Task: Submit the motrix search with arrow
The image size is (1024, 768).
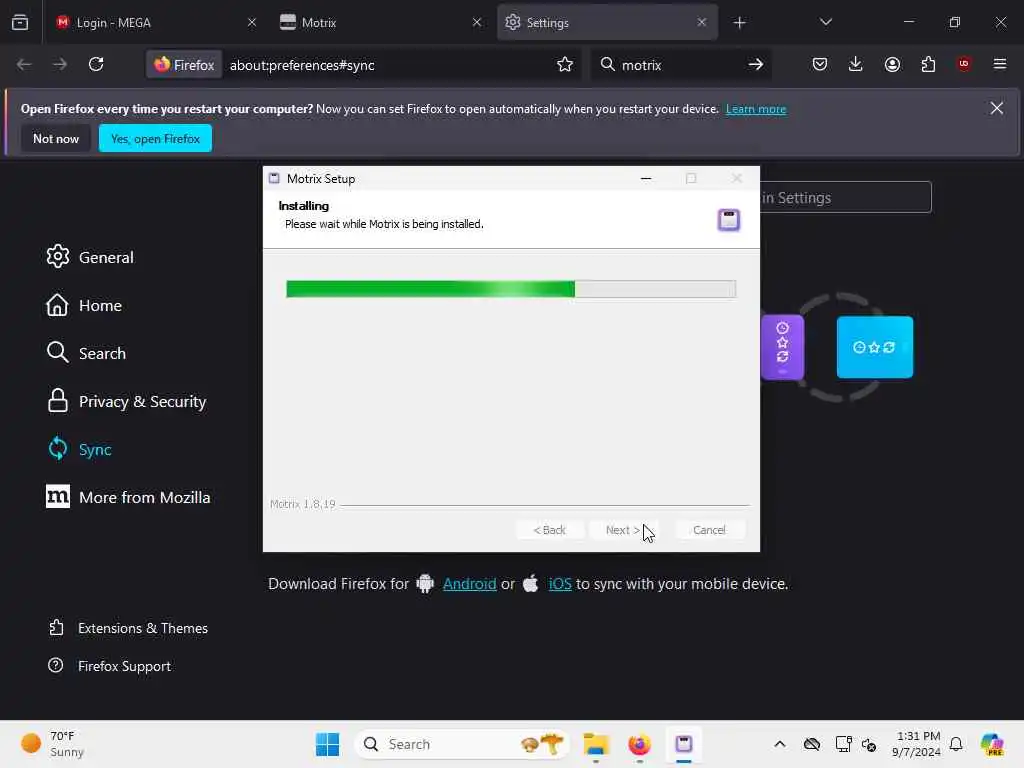Action: (756, 64)
